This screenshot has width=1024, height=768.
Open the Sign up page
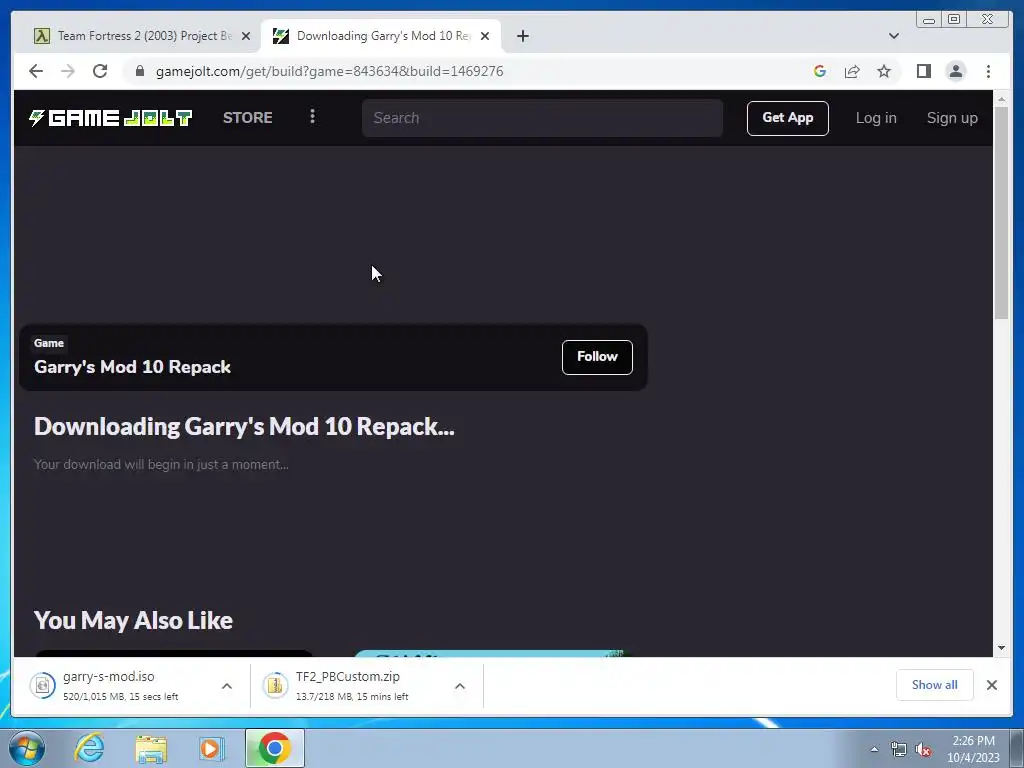(952, 118)
